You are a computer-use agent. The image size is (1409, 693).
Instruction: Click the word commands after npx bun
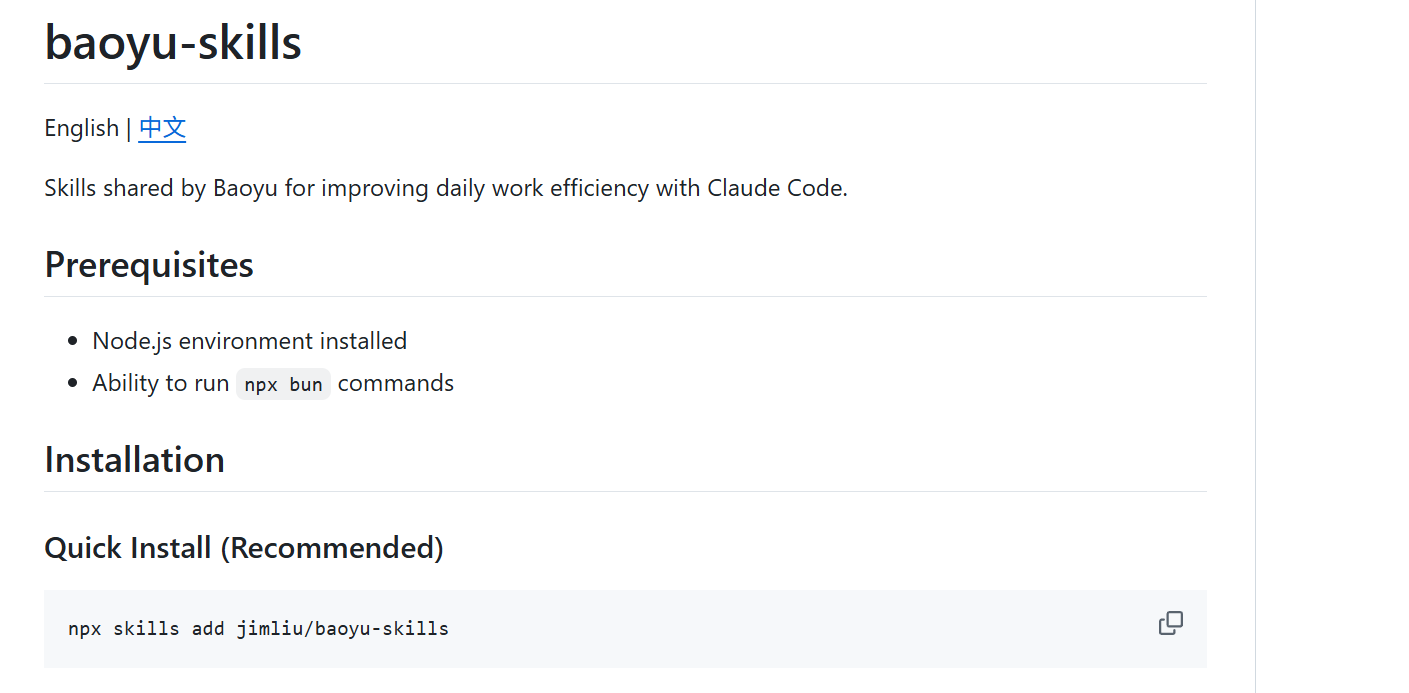(396, 384)
